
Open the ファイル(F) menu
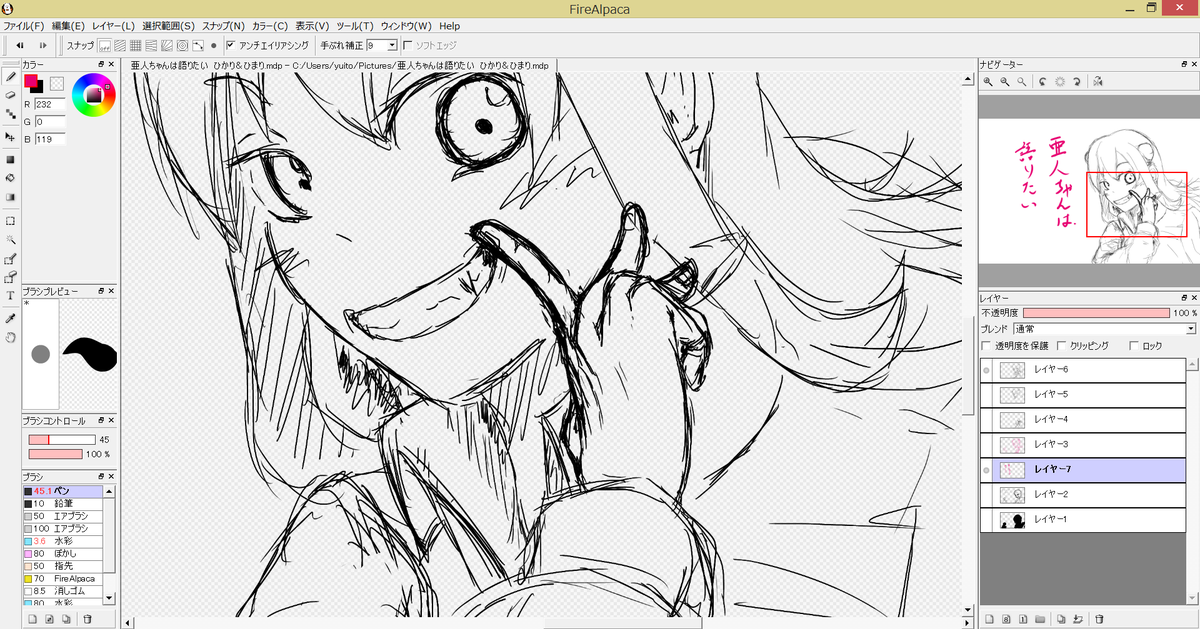pos(23,25)
